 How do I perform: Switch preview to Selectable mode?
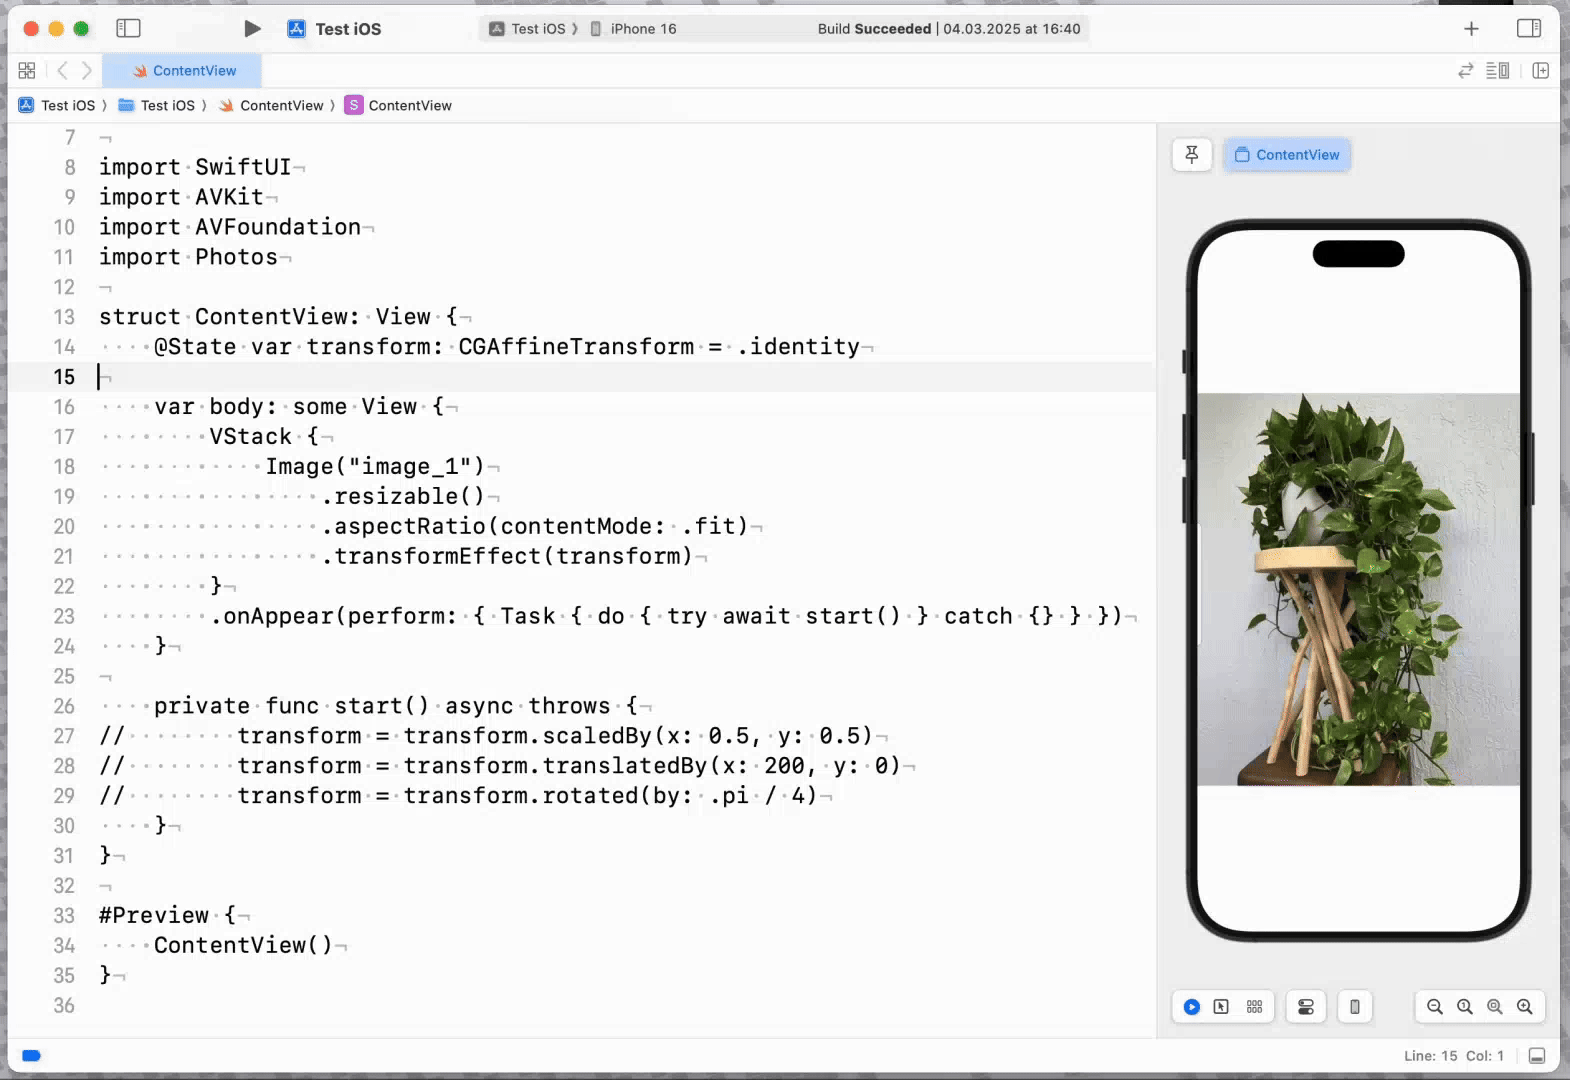tap(1221, 1007)
